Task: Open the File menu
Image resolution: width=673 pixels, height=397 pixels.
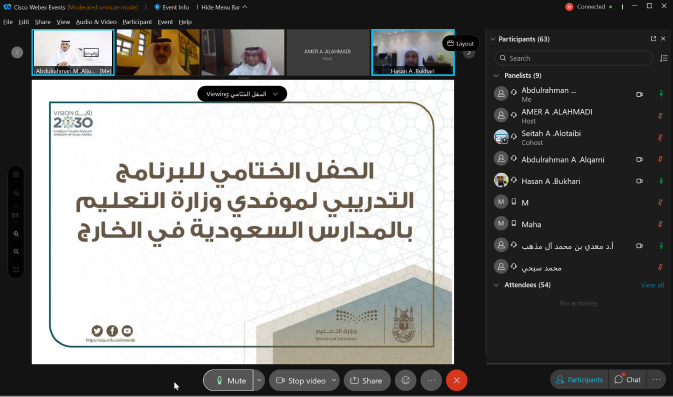Action: click(8, 22)
